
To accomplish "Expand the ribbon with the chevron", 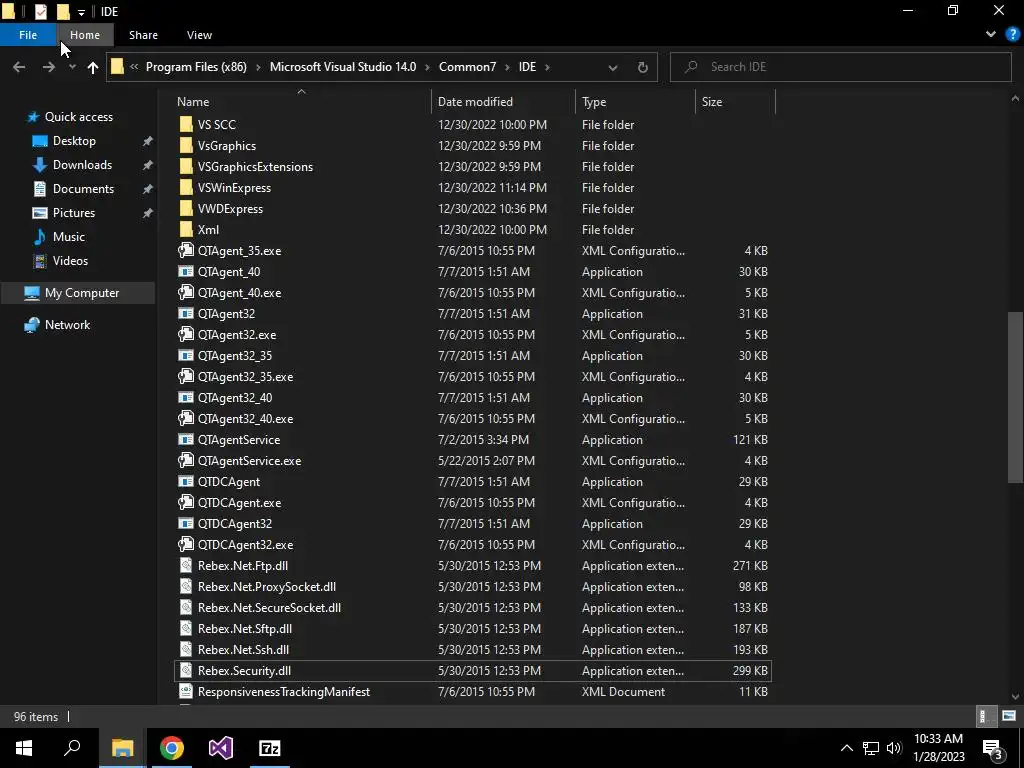I will click(x=991, y=35).
